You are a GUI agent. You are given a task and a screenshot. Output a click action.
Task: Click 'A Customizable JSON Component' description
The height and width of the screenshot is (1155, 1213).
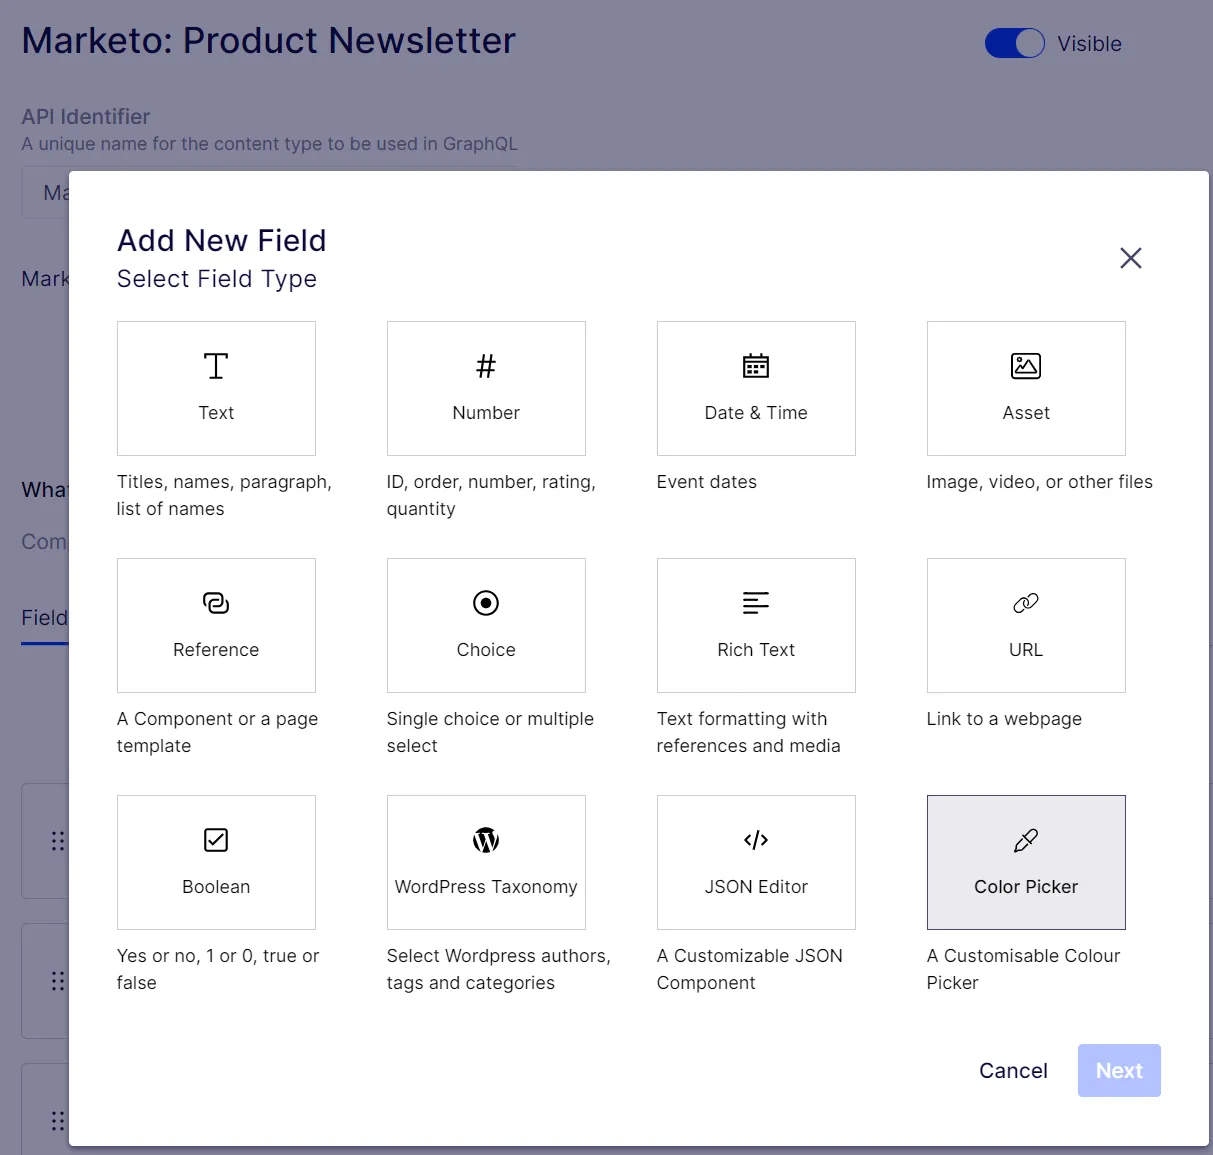(749, 969)
